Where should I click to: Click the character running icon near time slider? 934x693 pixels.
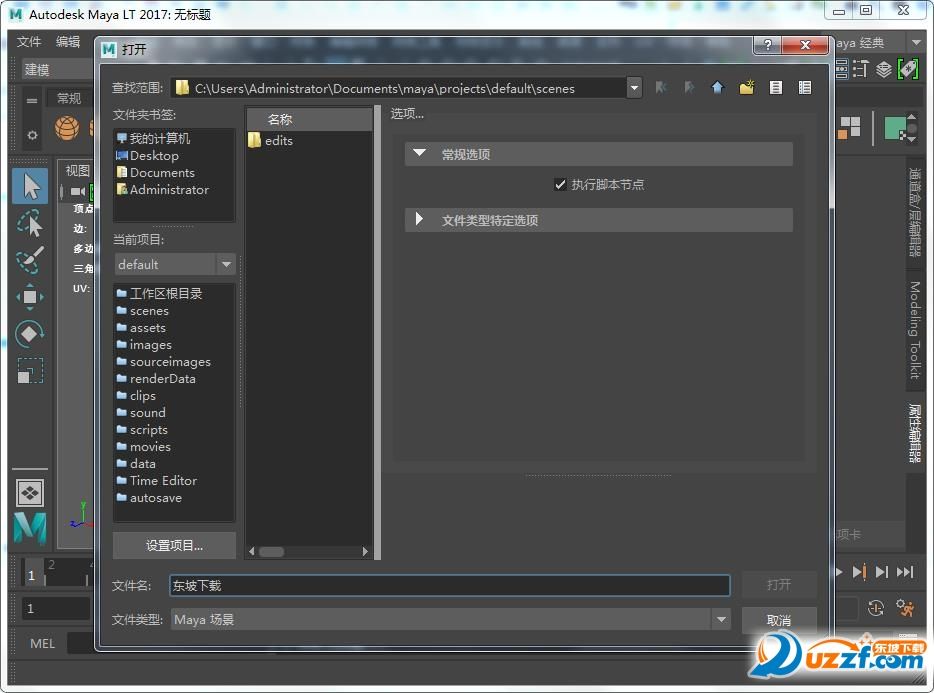tap(905, 608)
